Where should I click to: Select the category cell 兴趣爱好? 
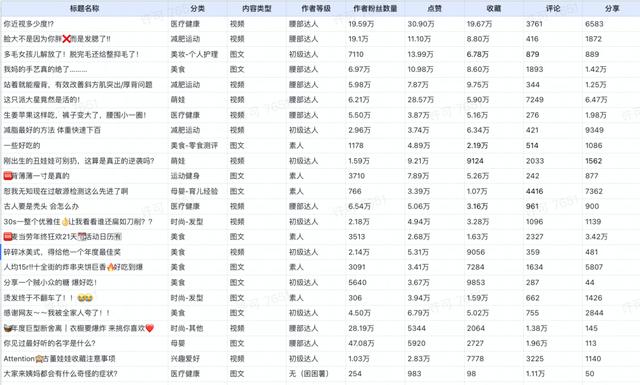point(185,359)
